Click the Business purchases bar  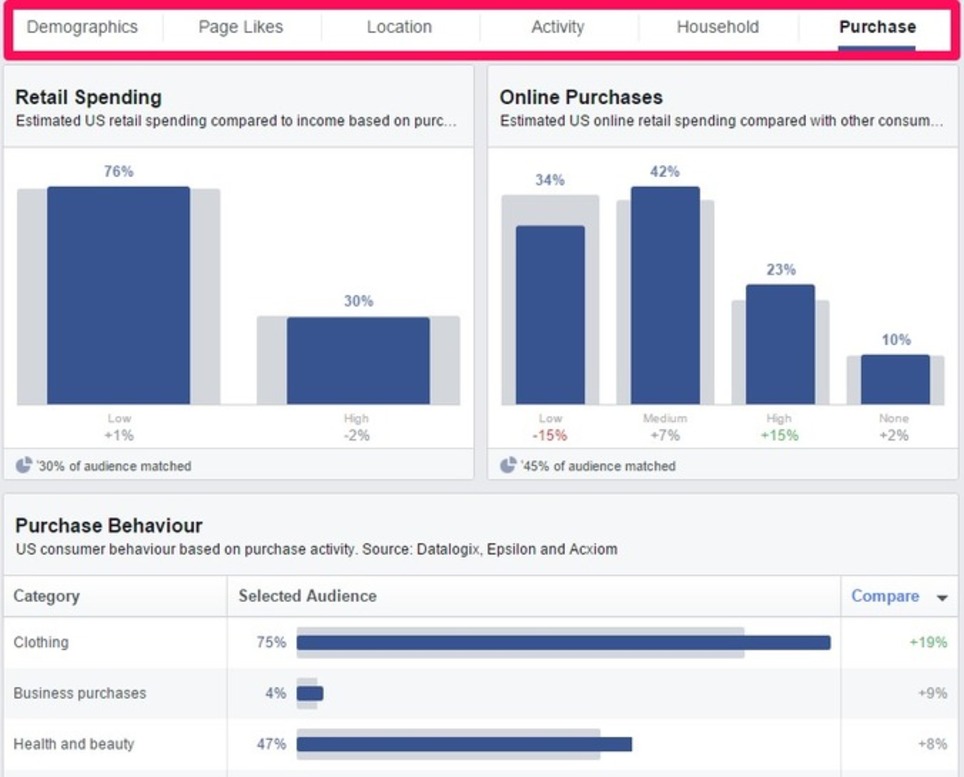coord(310,692)
